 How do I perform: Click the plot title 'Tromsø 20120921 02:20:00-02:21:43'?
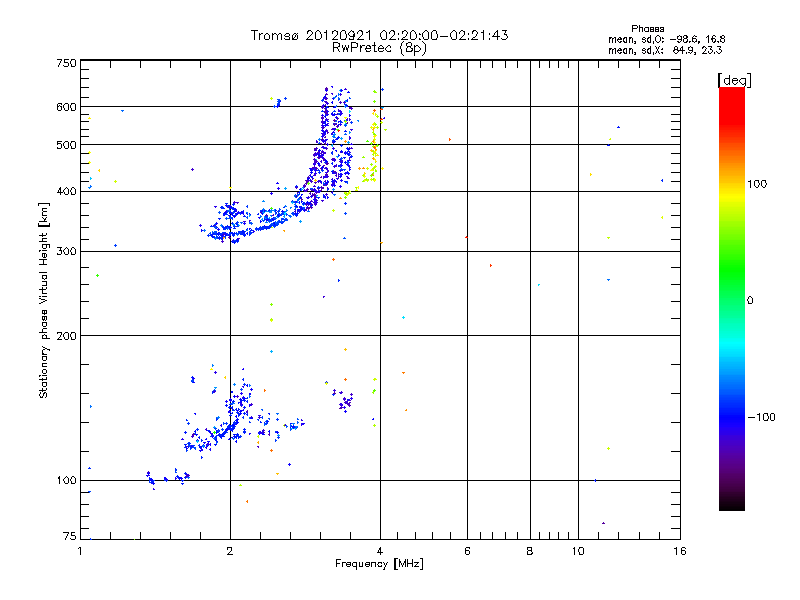379,35
